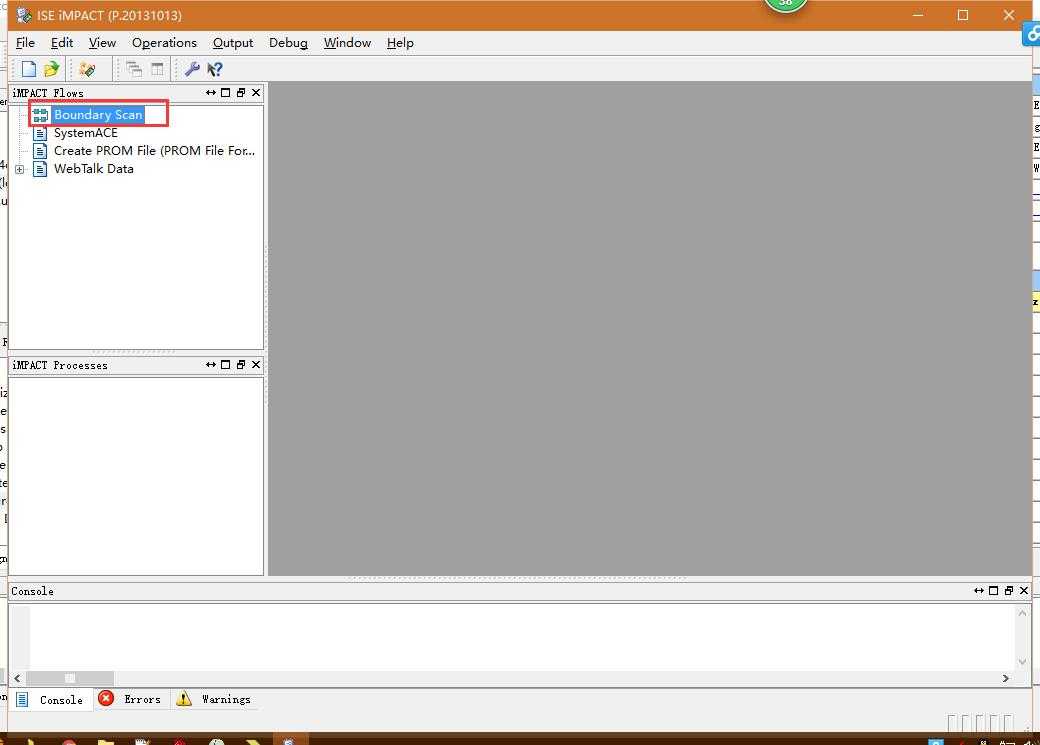Open the Output menu
Screen dimensions: 1040x745
(233, 43)
